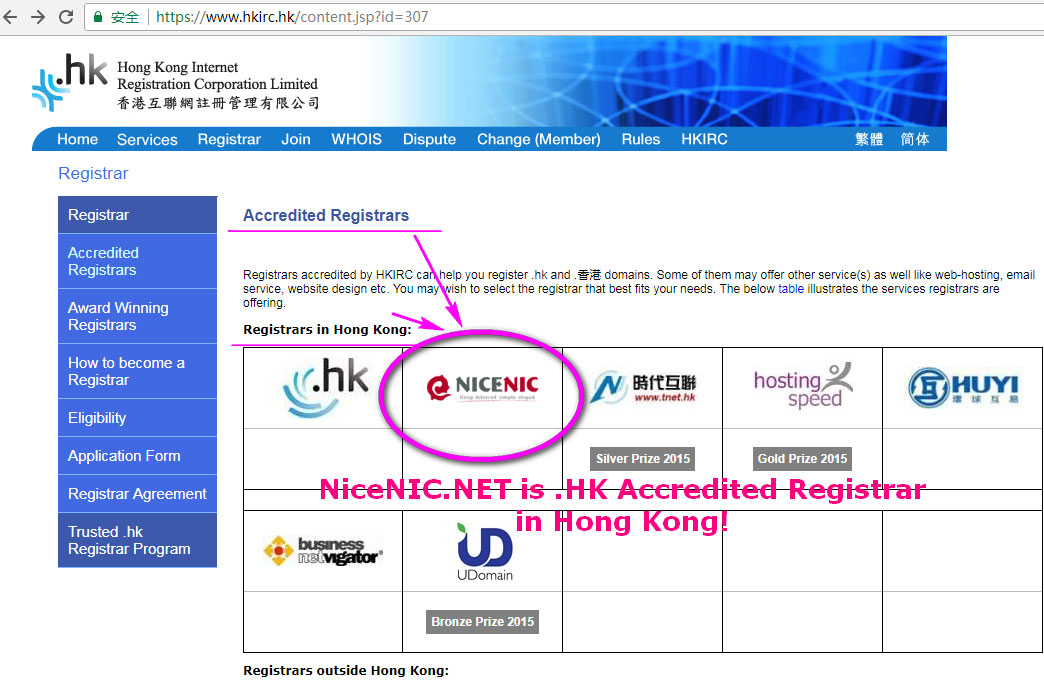
Task: Select the circled NICENIC registrar logo
Action: point(483,388)
